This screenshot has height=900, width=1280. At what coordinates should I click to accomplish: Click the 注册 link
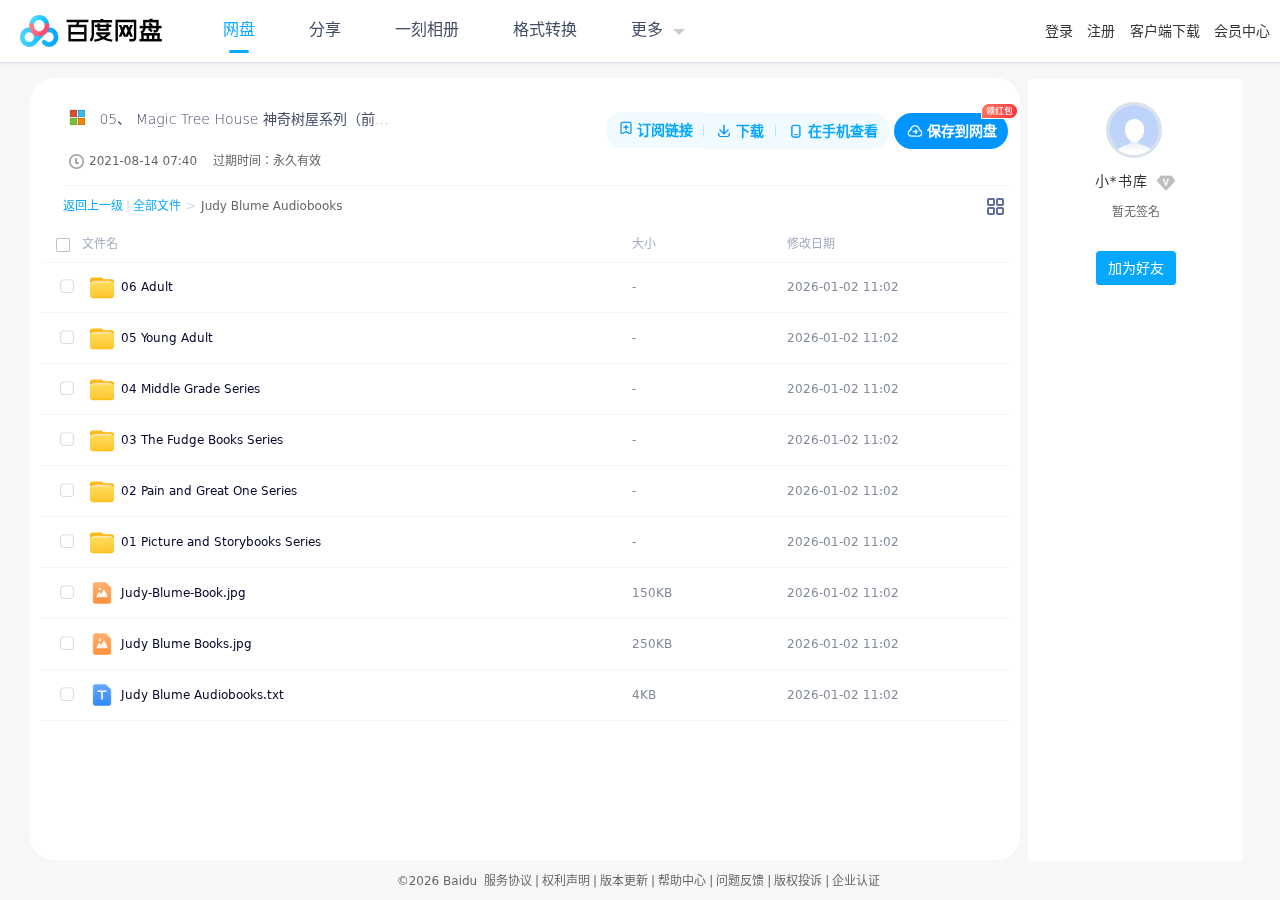click(1101, 31)
